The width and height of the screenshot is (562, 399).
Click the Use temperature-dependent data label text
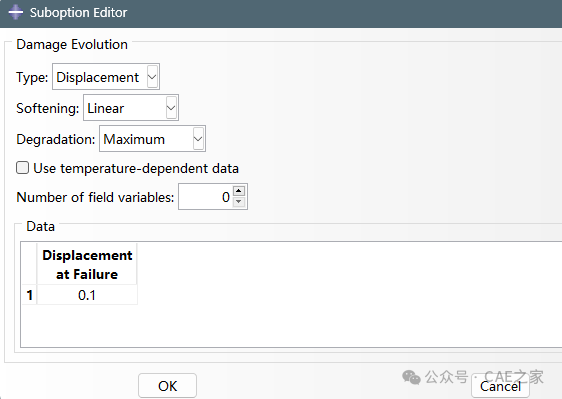tap(136, 168)
